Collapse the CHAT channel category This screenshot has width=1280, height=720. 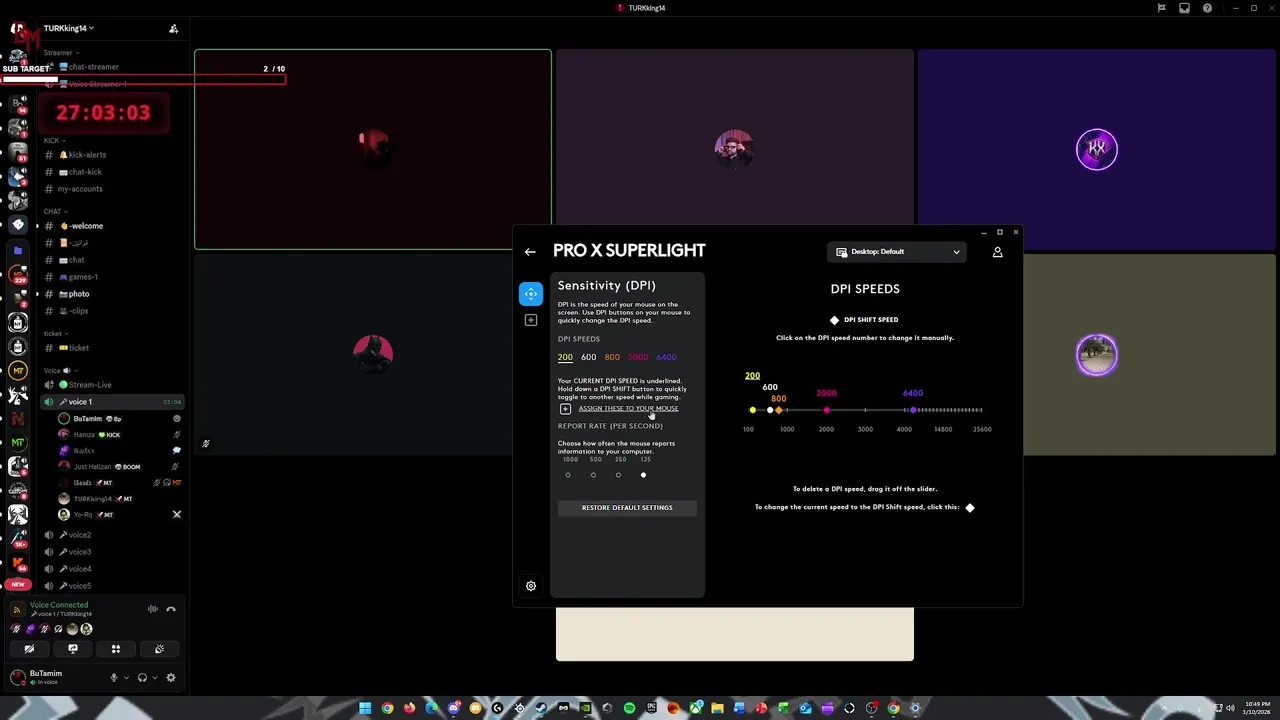tap(55, 212)
